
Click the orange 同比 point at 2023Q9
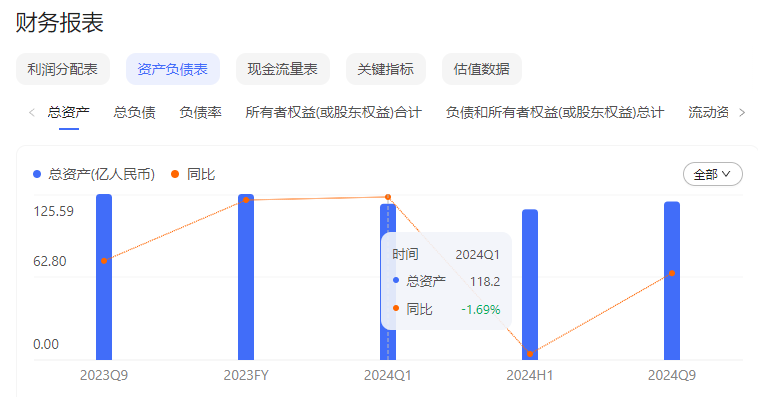104,261
